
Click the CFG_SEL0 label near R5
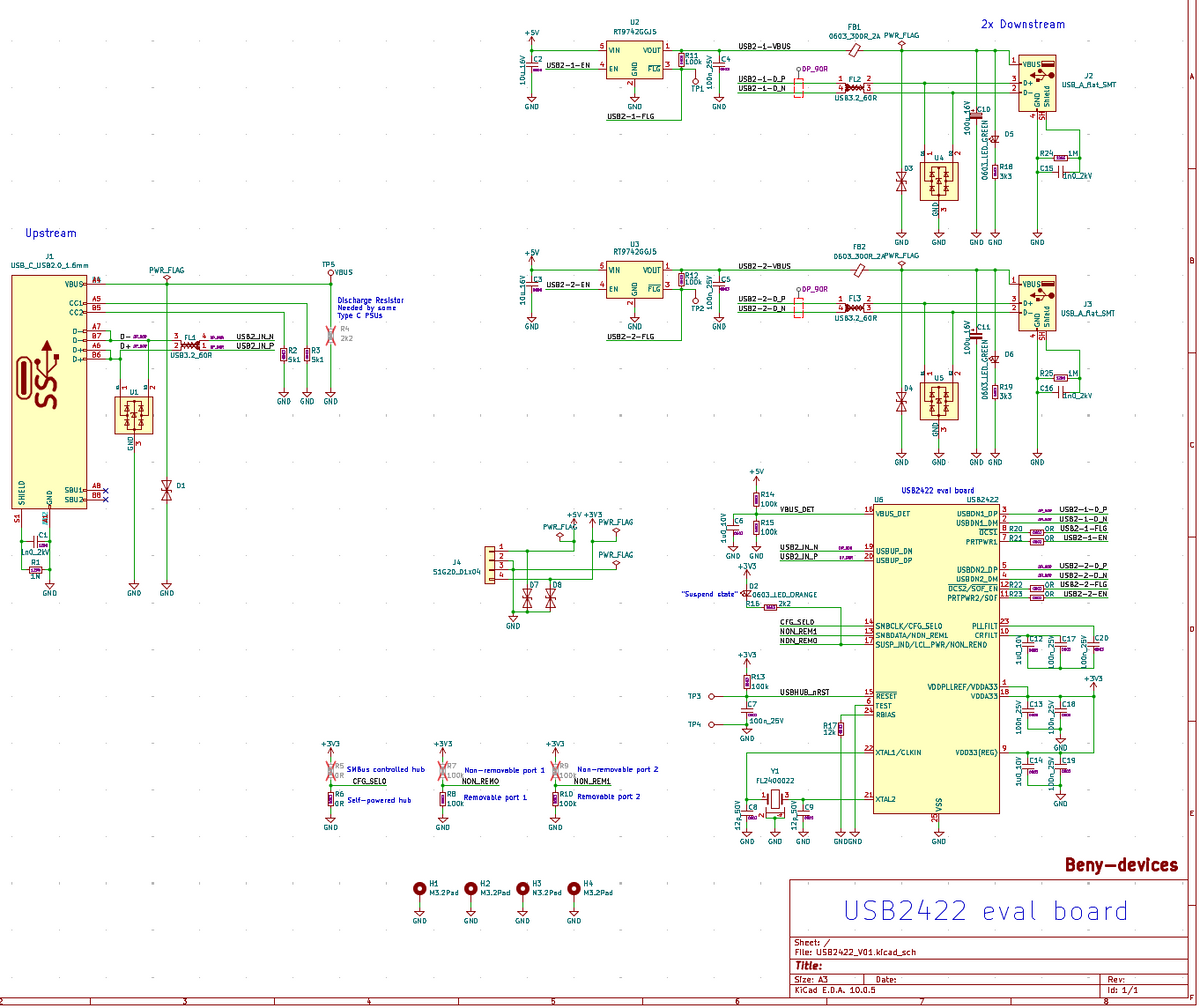pos(370,780)
